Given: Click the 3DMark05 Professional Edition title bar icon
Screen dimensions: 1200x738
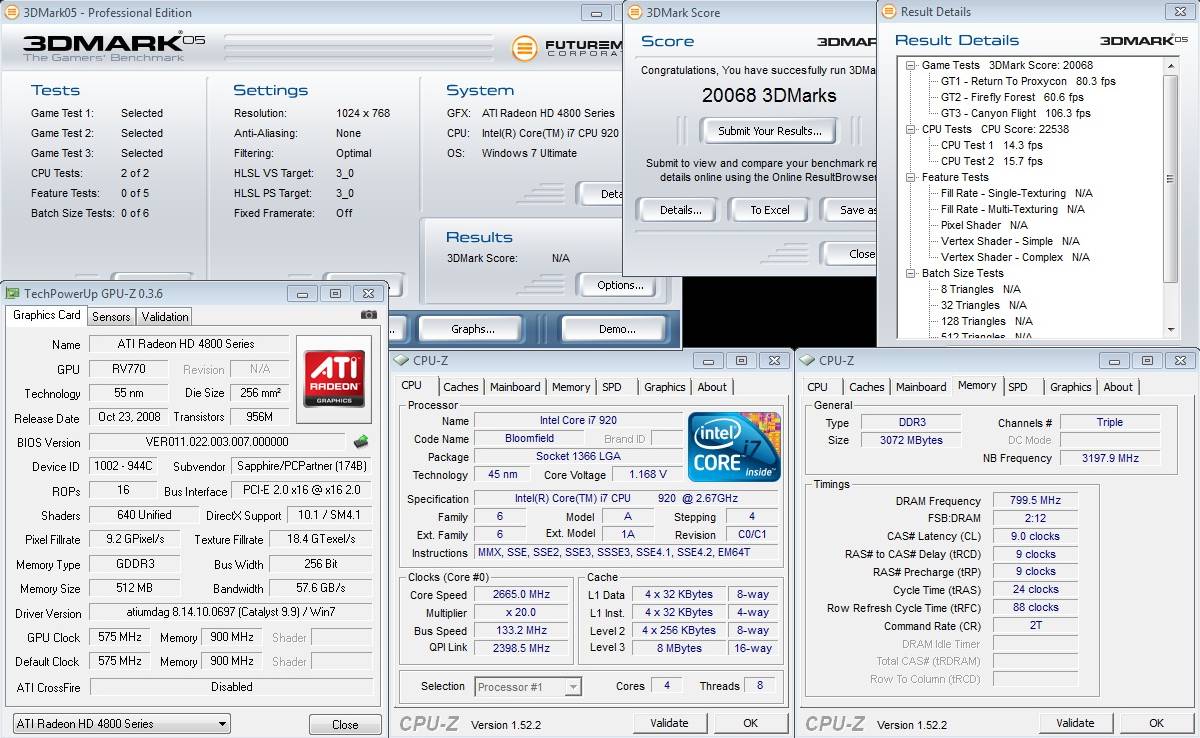Looking at the screenshot, I should point(11,13).
